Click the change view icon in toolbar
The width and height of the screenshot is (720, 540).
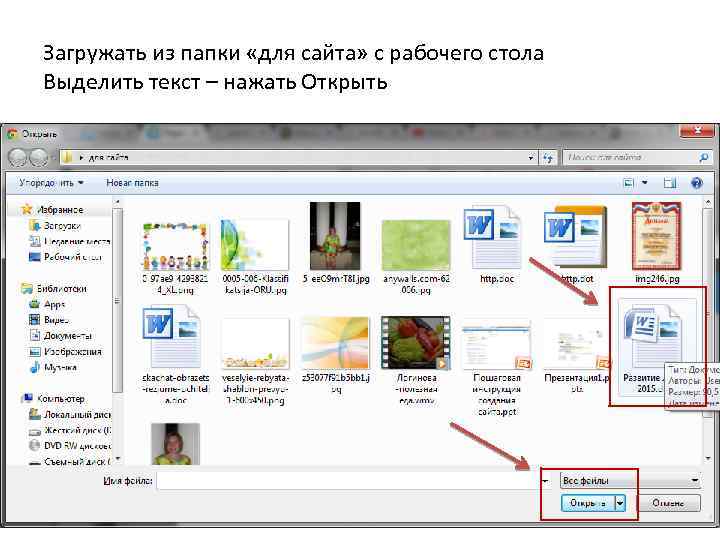pyautogui.click(x=629, y=183)
